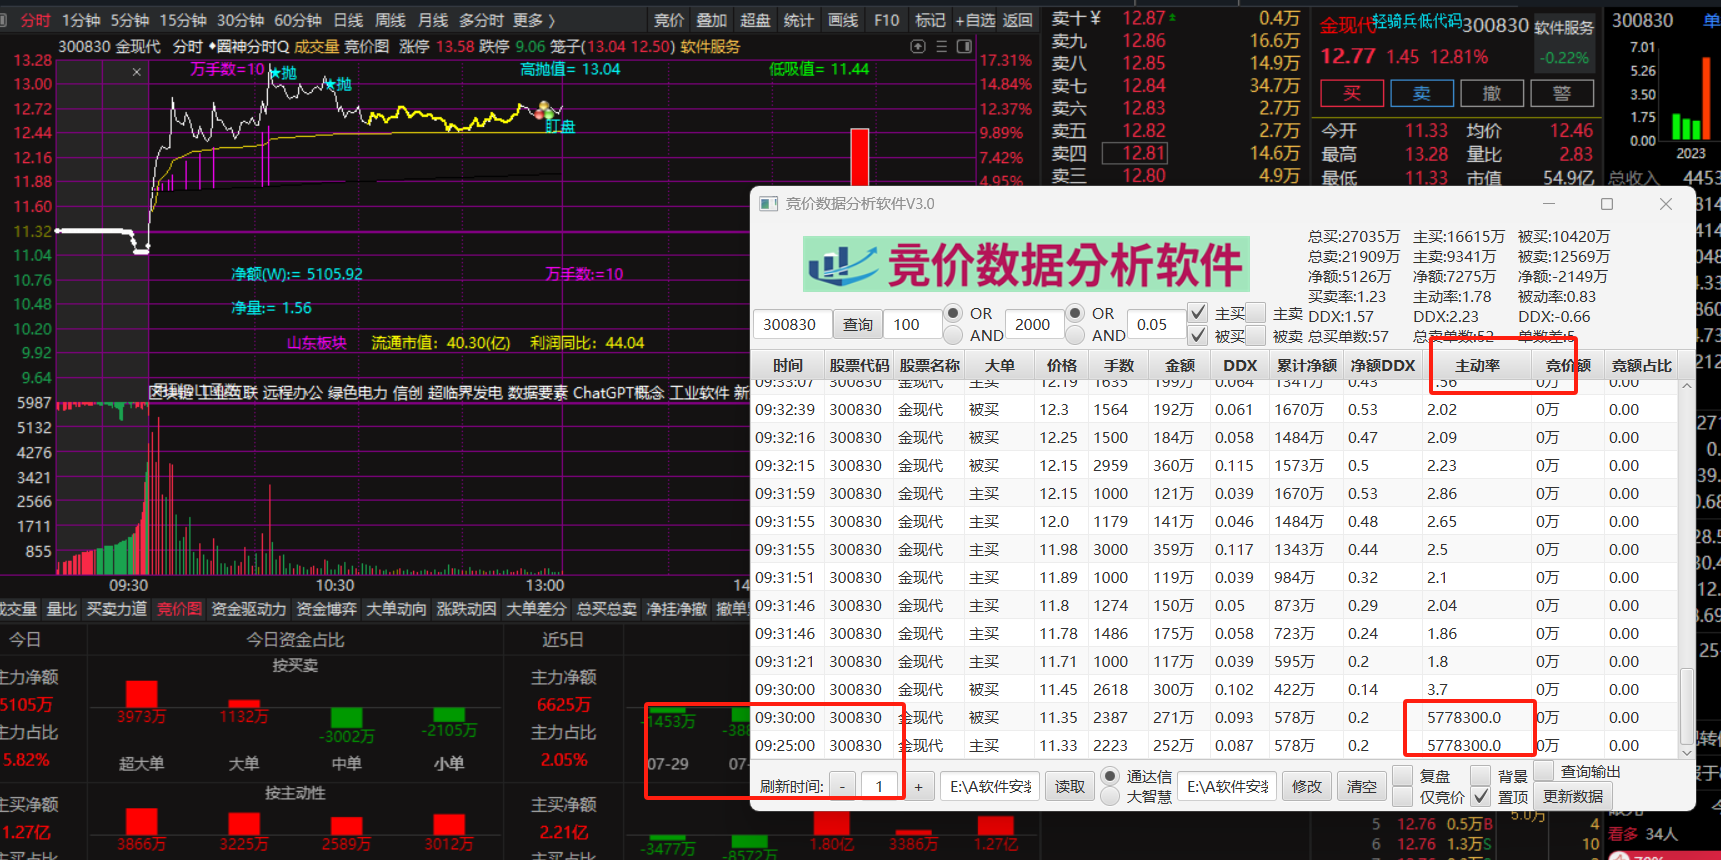Click the red 买 button
The height and width of the screenshot is (860, 1721).
(x=1352, y=94)
